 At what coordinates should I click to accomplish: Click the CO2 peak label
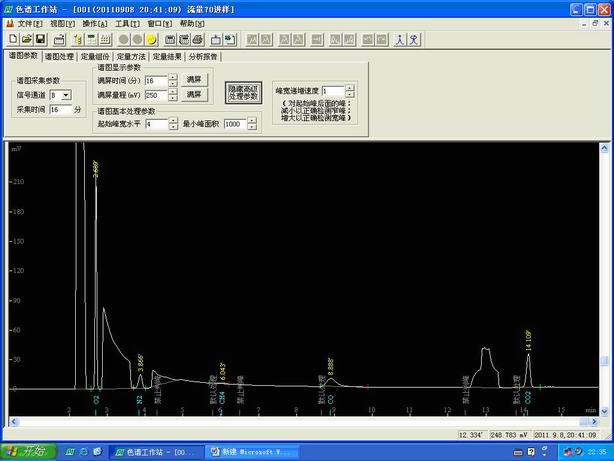click(528, 398)
